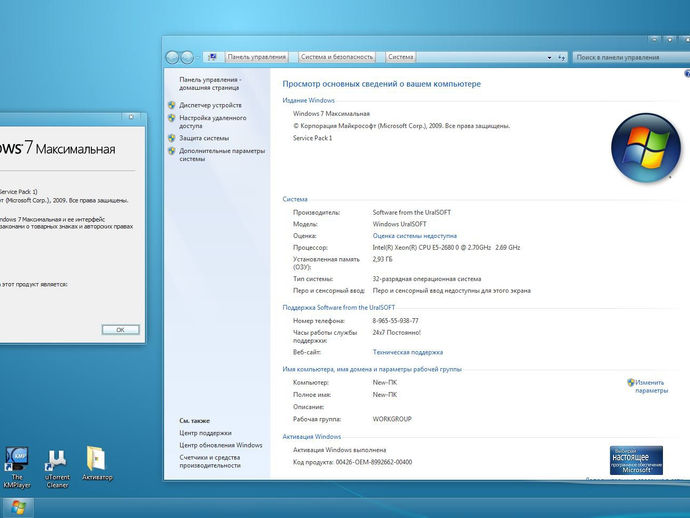Click shield icon beside 'Защита системы'
This screenshot has width=690, height=518.
click(172, 138)
